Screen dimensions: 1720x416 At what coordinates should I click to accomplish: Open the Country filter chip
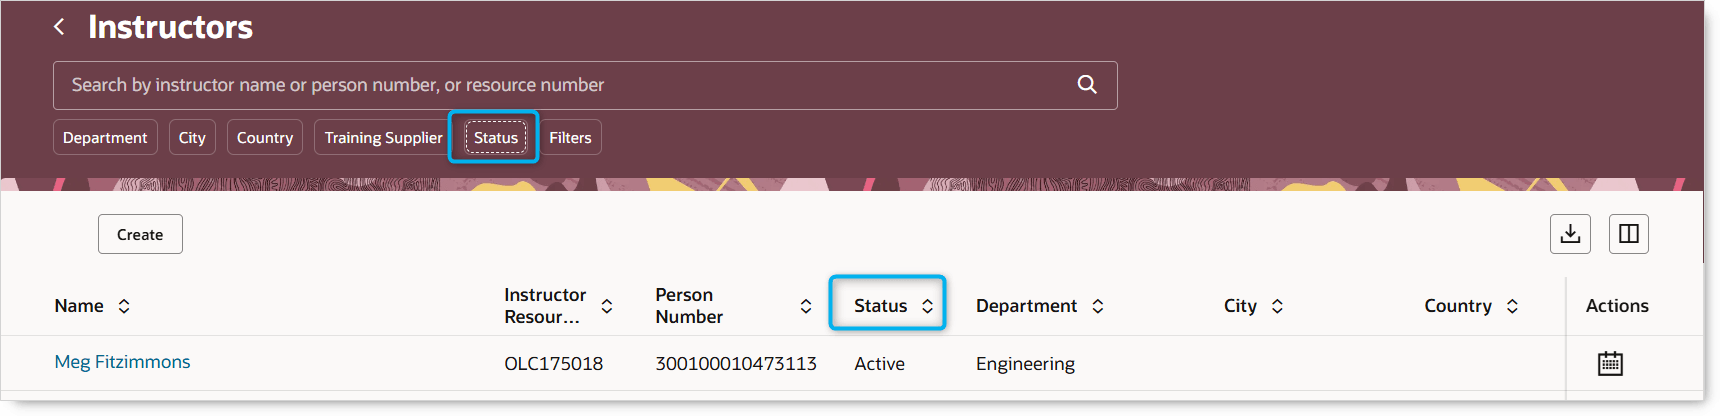tap(265, 138)
